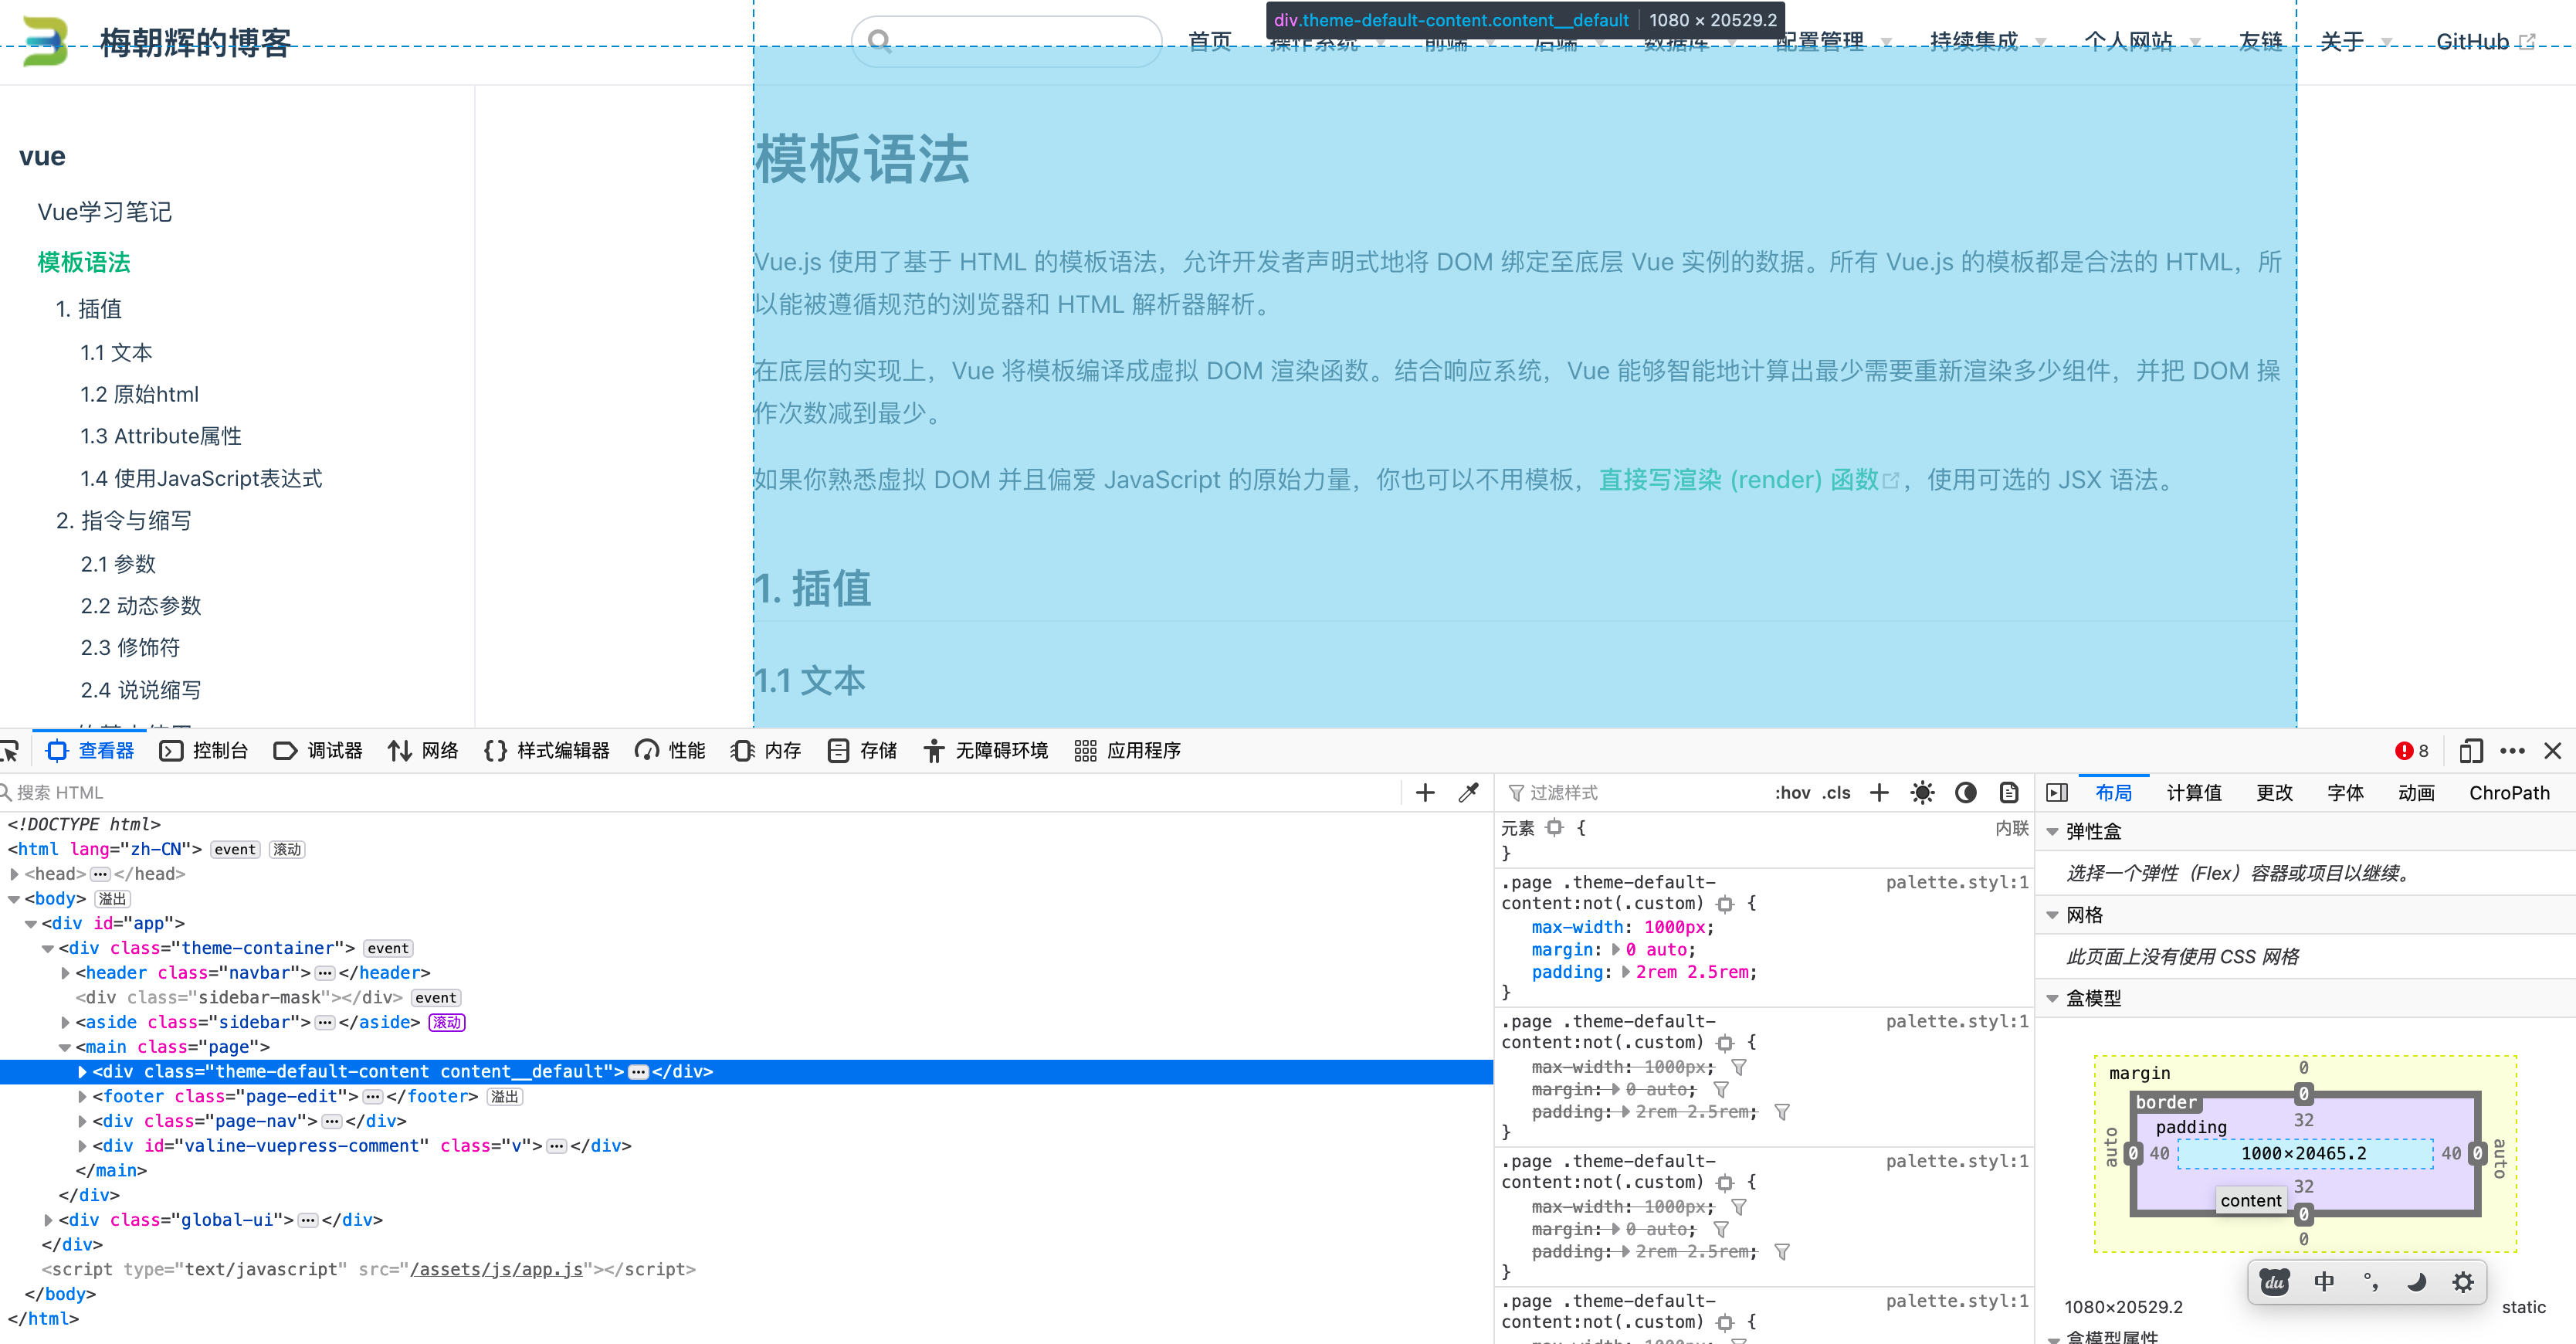This screenshot has height=1344, width=2576.
Task: Add a new CSS rule plus icon
Action: pyautogui.click(x=1880, y=793)
